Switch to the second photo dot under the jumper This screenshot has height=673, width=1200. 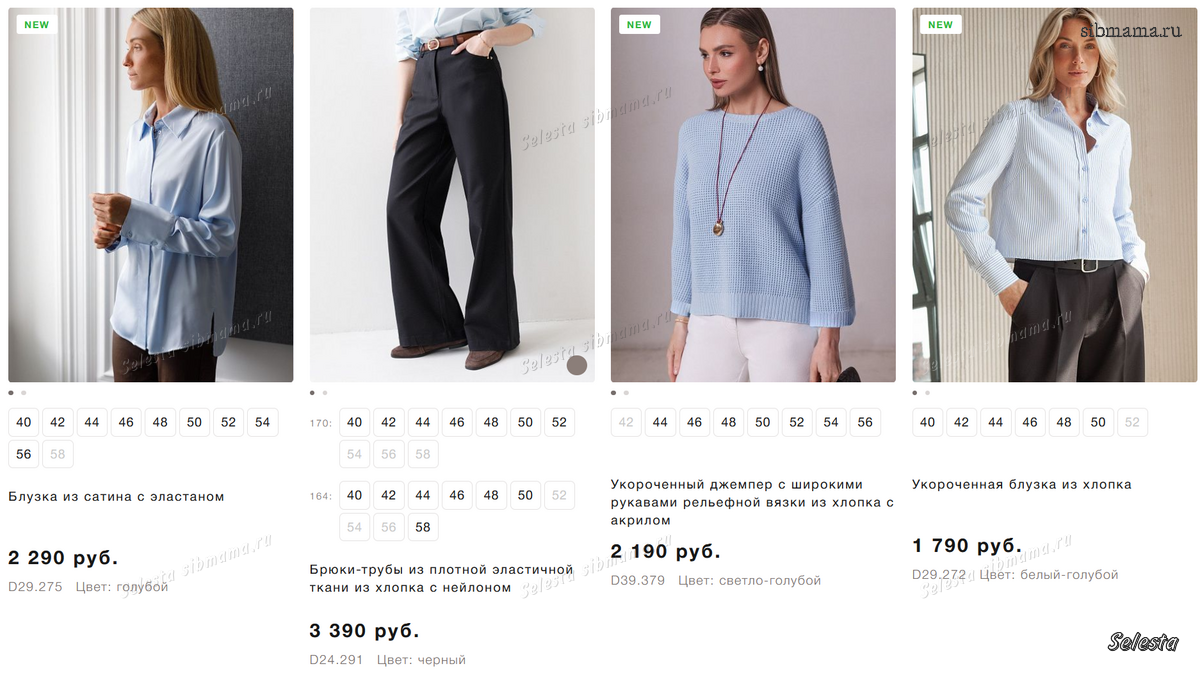626,393
